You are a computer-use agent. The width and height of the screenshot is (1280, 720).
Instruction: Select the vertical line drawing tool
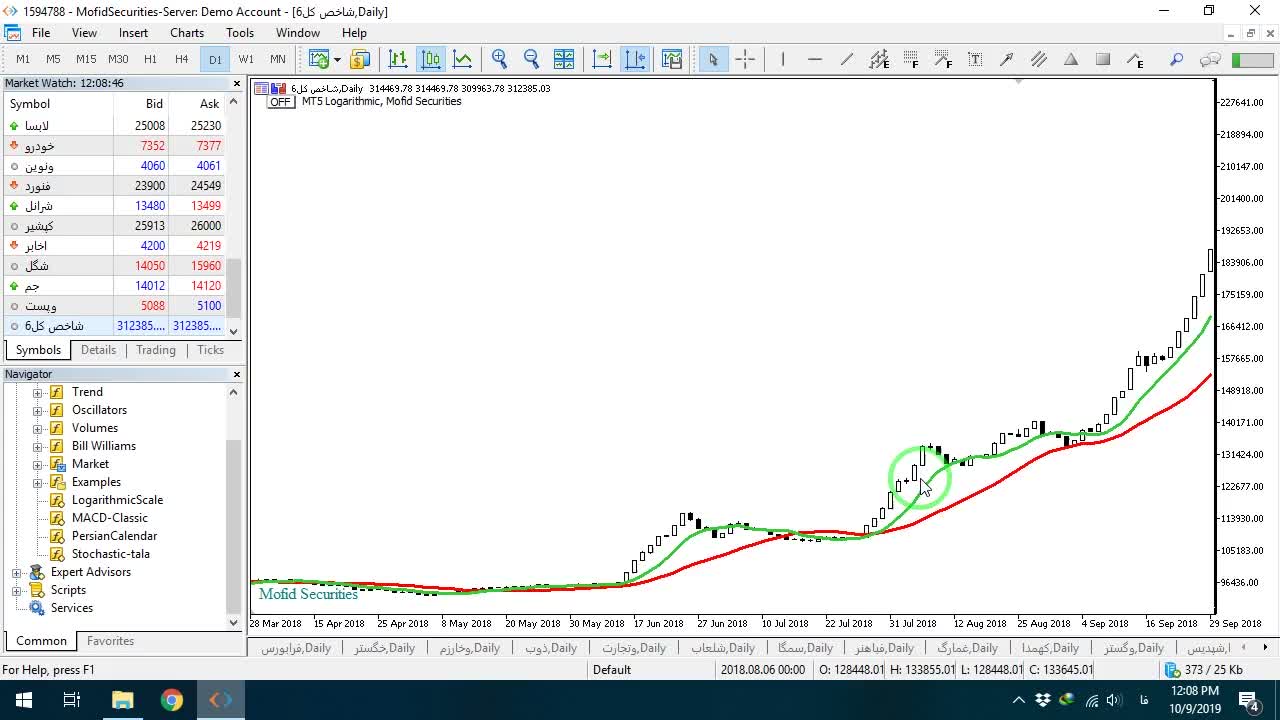pyautogui.click(x=782, y=59)
